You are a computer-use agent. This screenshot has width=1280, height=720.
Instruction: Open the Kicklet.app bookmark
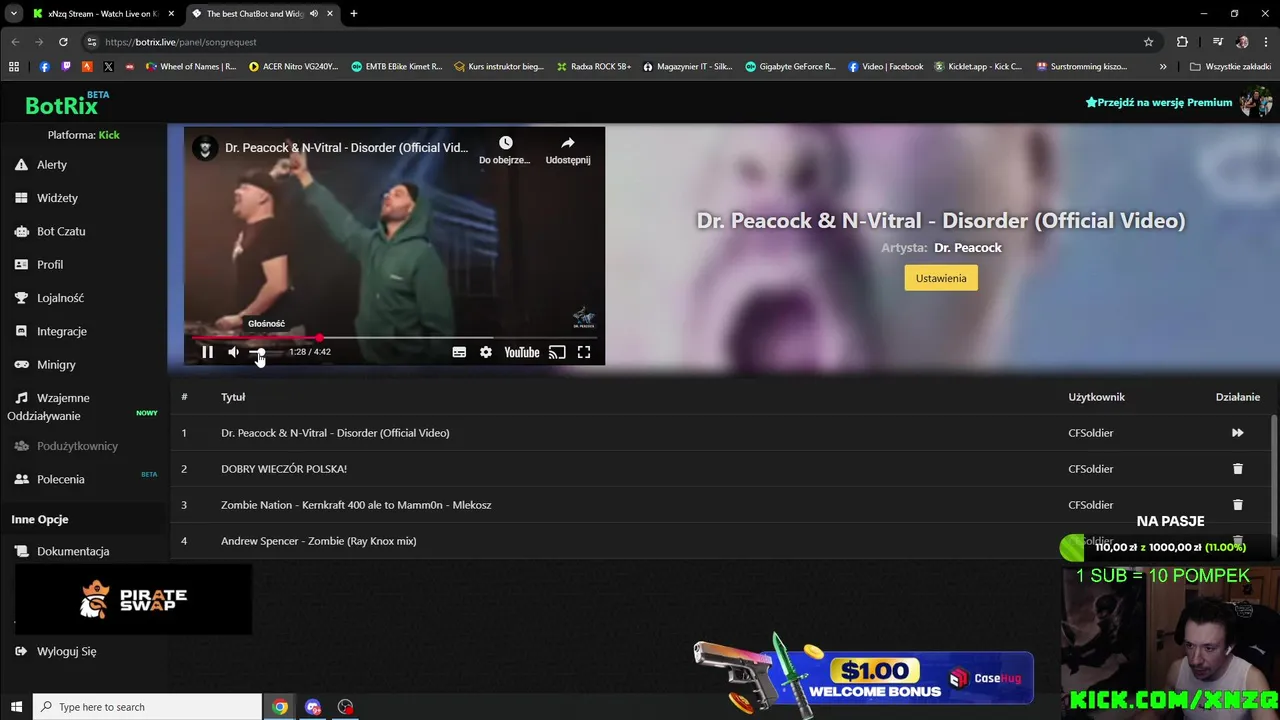pyautogui.click(x=978, y=67)
